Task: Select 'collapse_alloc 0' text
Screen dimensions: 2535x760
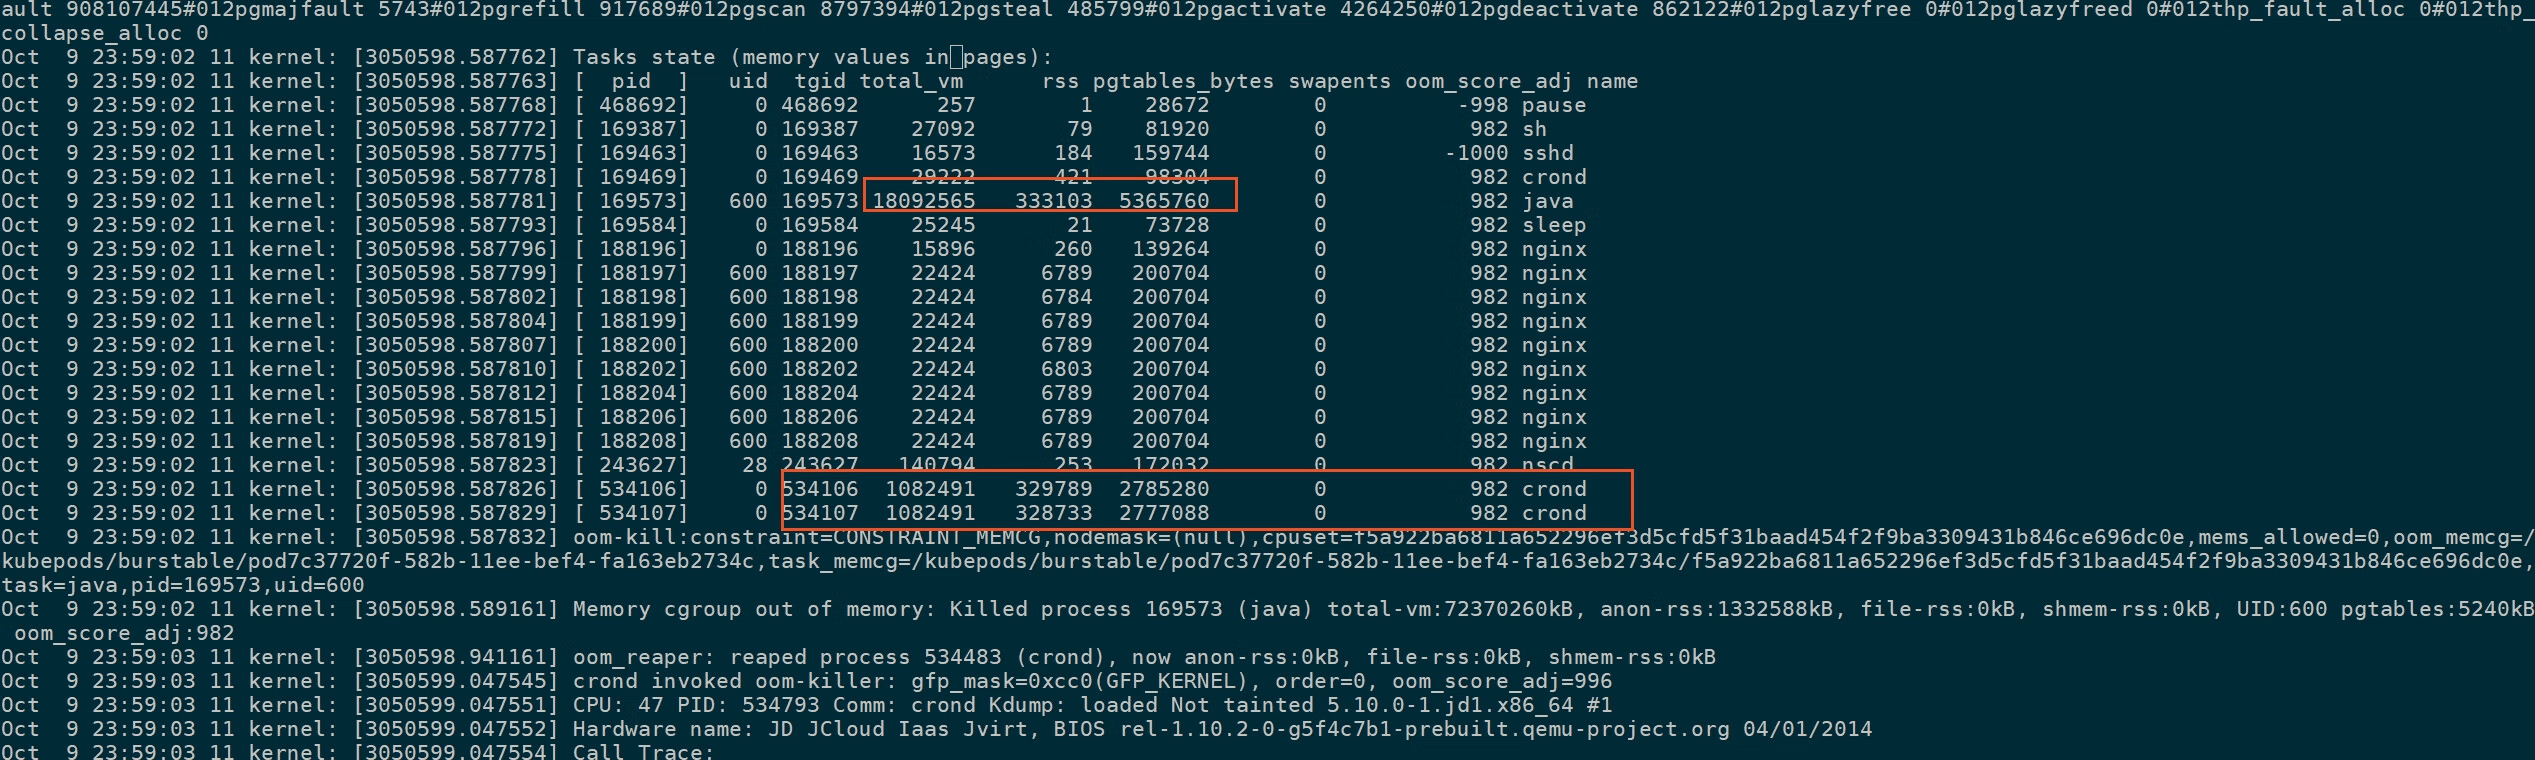Action: (x=104, y=33)
